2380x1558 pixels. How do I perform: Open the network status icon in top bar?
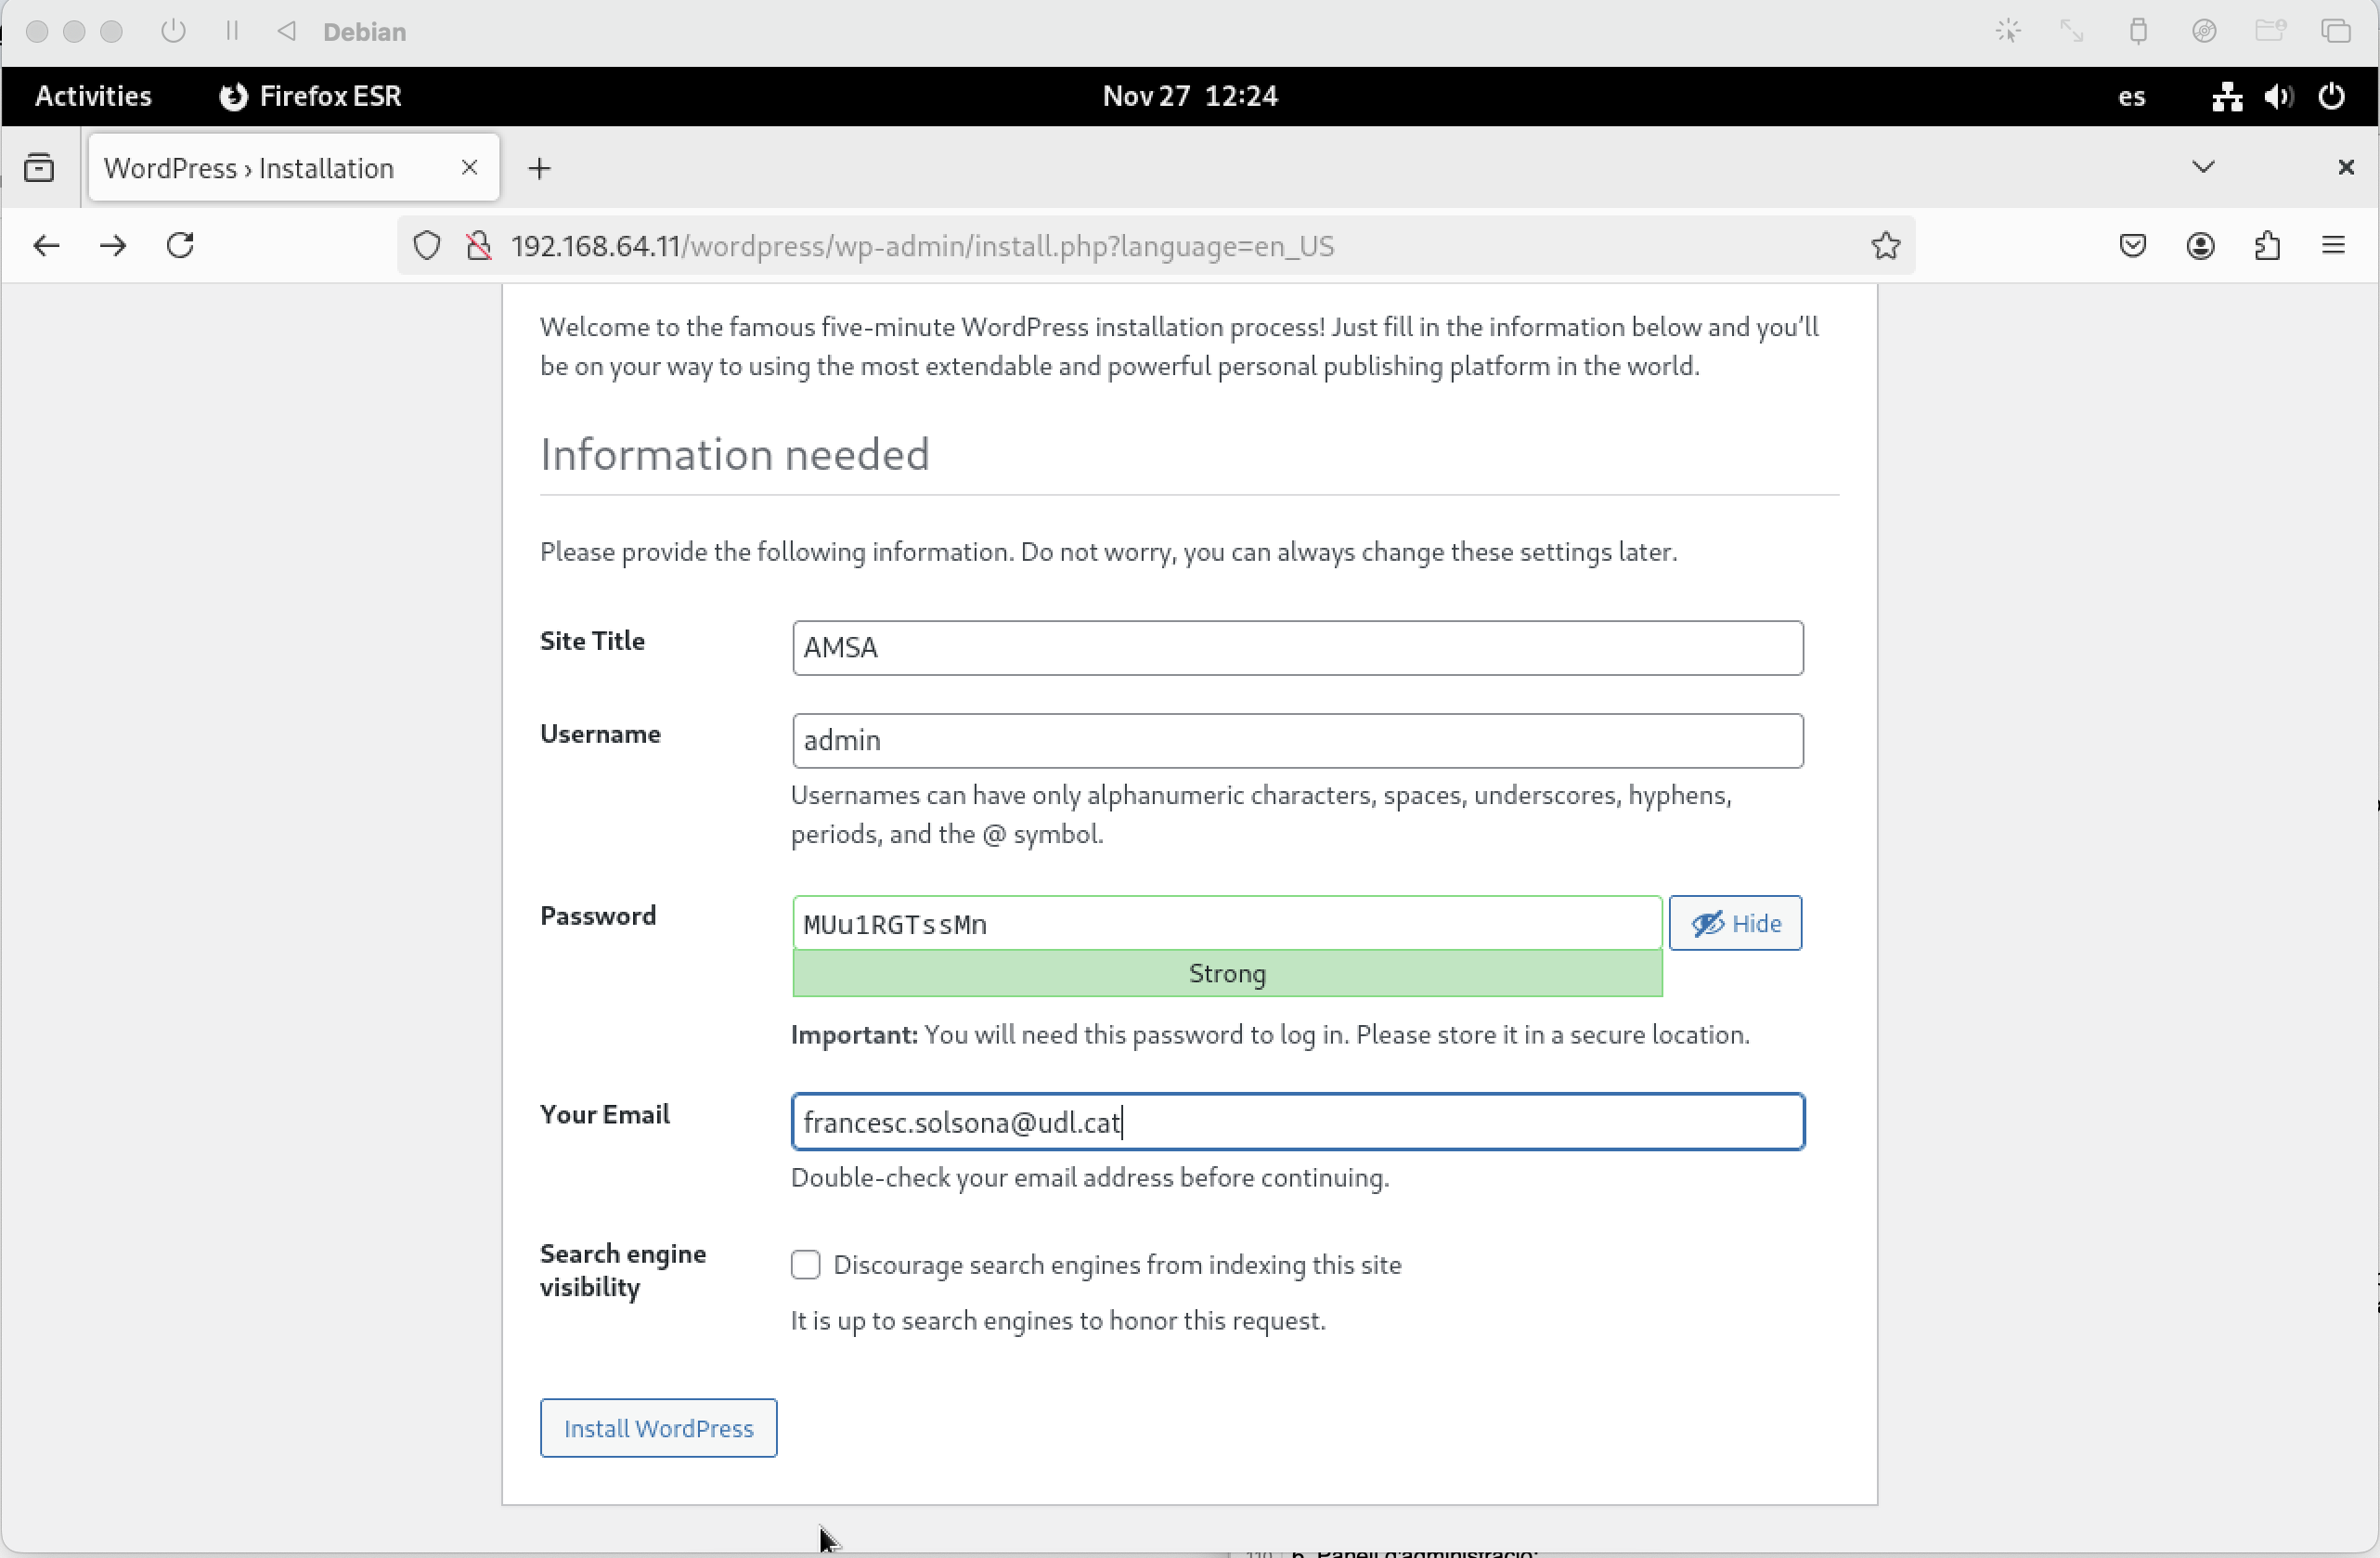tap(2227, 96)
